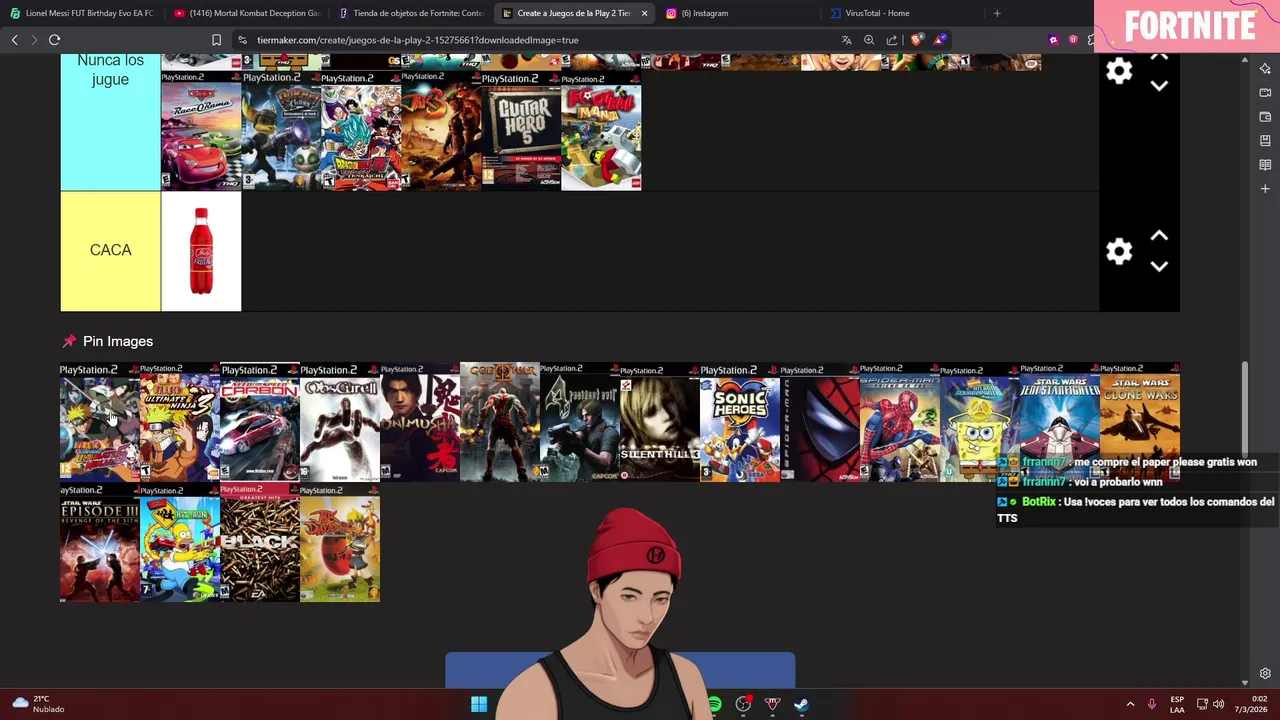Screen dimensions: 1280x720
Task: Click the tiermaker.com address bar
Action: [x=540, y=40]
